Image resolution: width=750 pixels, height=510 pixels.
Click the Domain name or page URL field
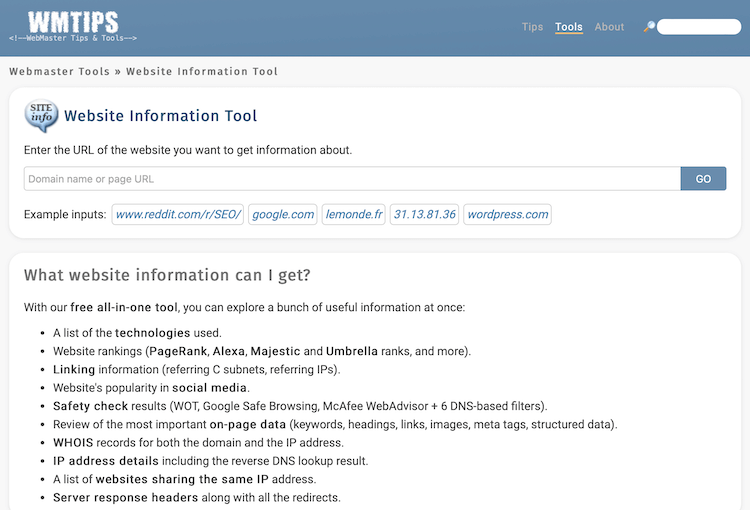pyautogui.click(x=352, y=179)
